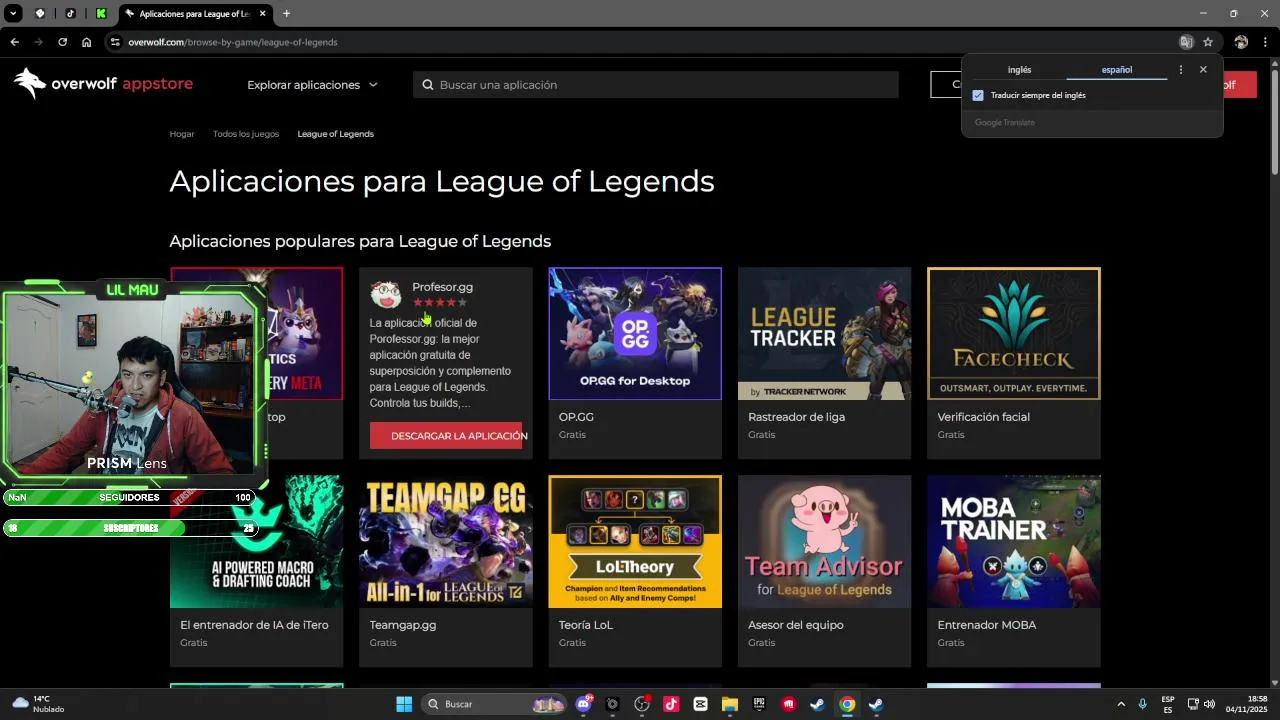Click the search magnifier icon in Overwolf

tap(428, 85)
